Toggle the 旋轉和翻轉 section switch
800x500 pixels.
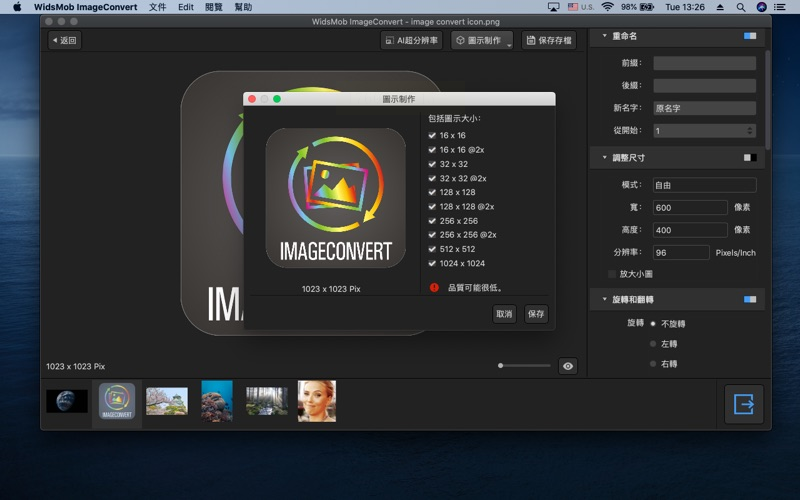[749, 299]
